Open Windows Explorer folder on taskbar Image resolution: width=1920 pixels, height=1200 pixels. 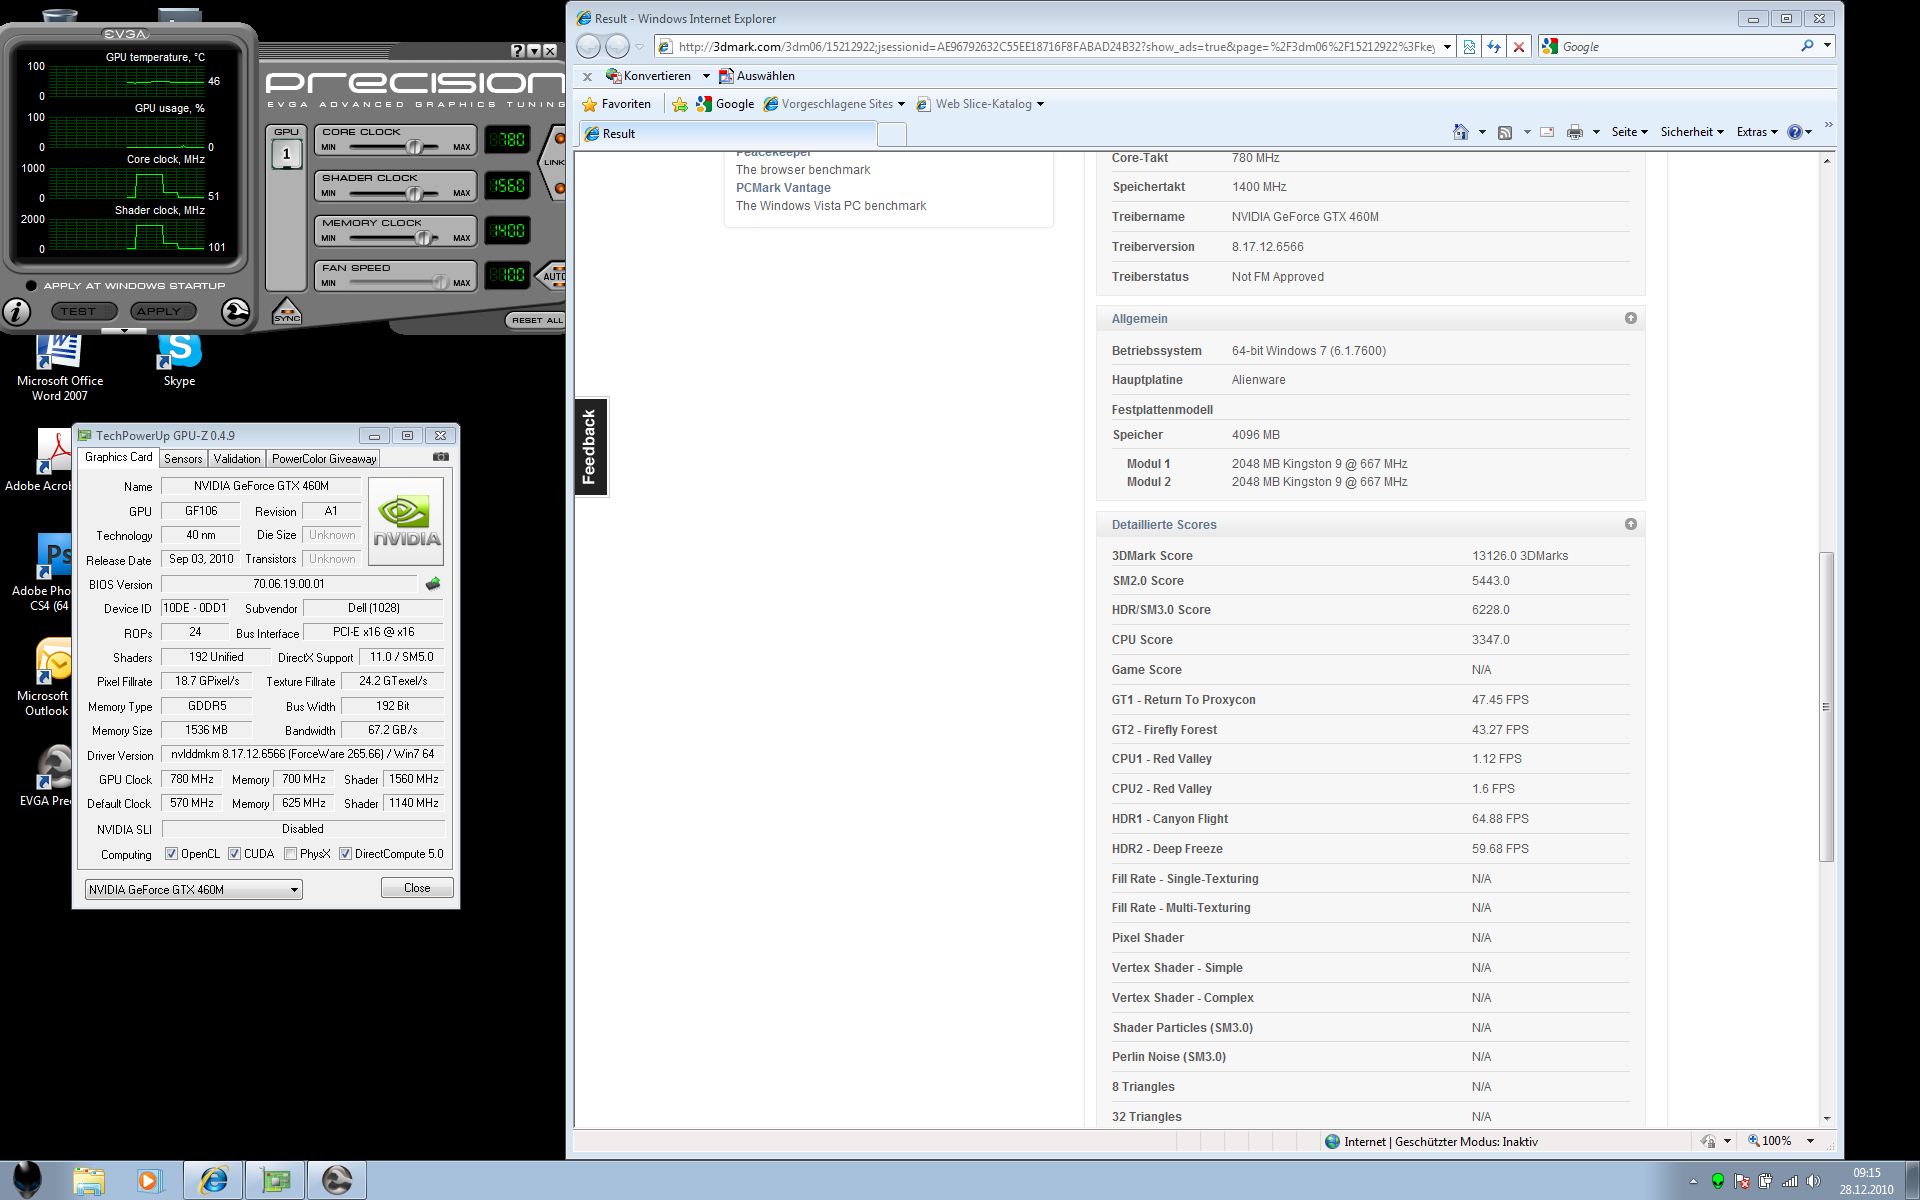(x=88, y=1181)
